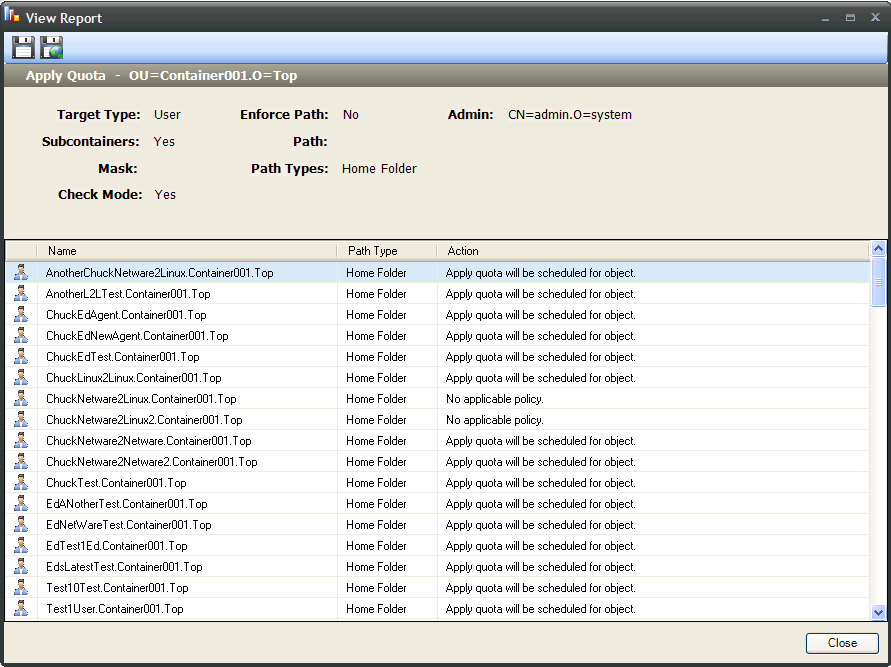Click header OU=Container001.O=Top text

coord(213,76)
